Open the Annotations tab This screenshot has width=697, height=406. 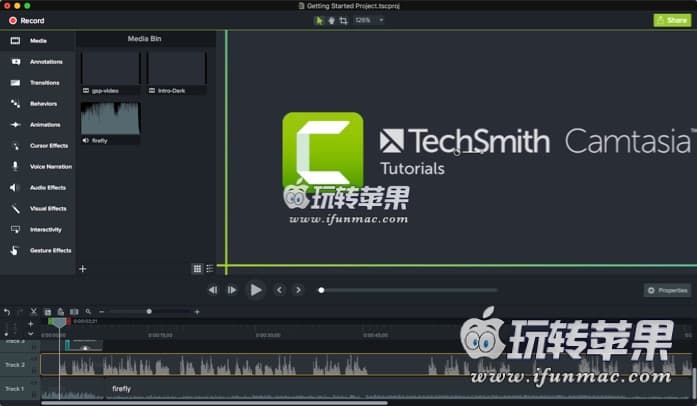37,62
